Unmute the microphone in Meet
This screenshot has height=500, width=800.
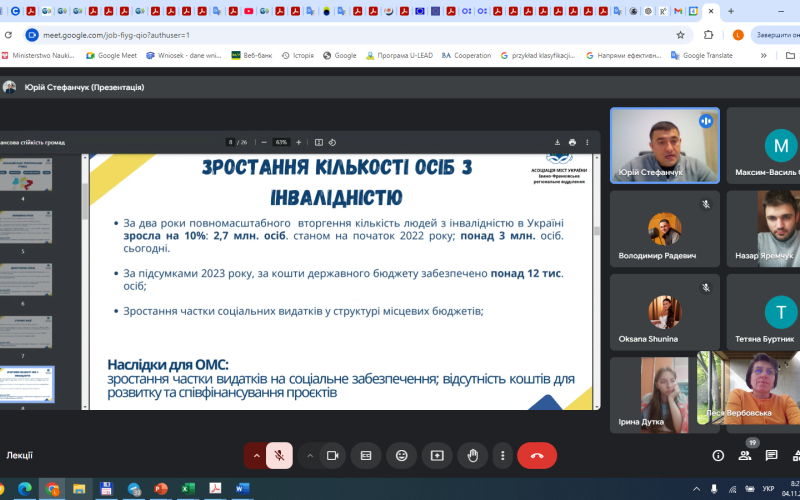[x=279, y=456]
